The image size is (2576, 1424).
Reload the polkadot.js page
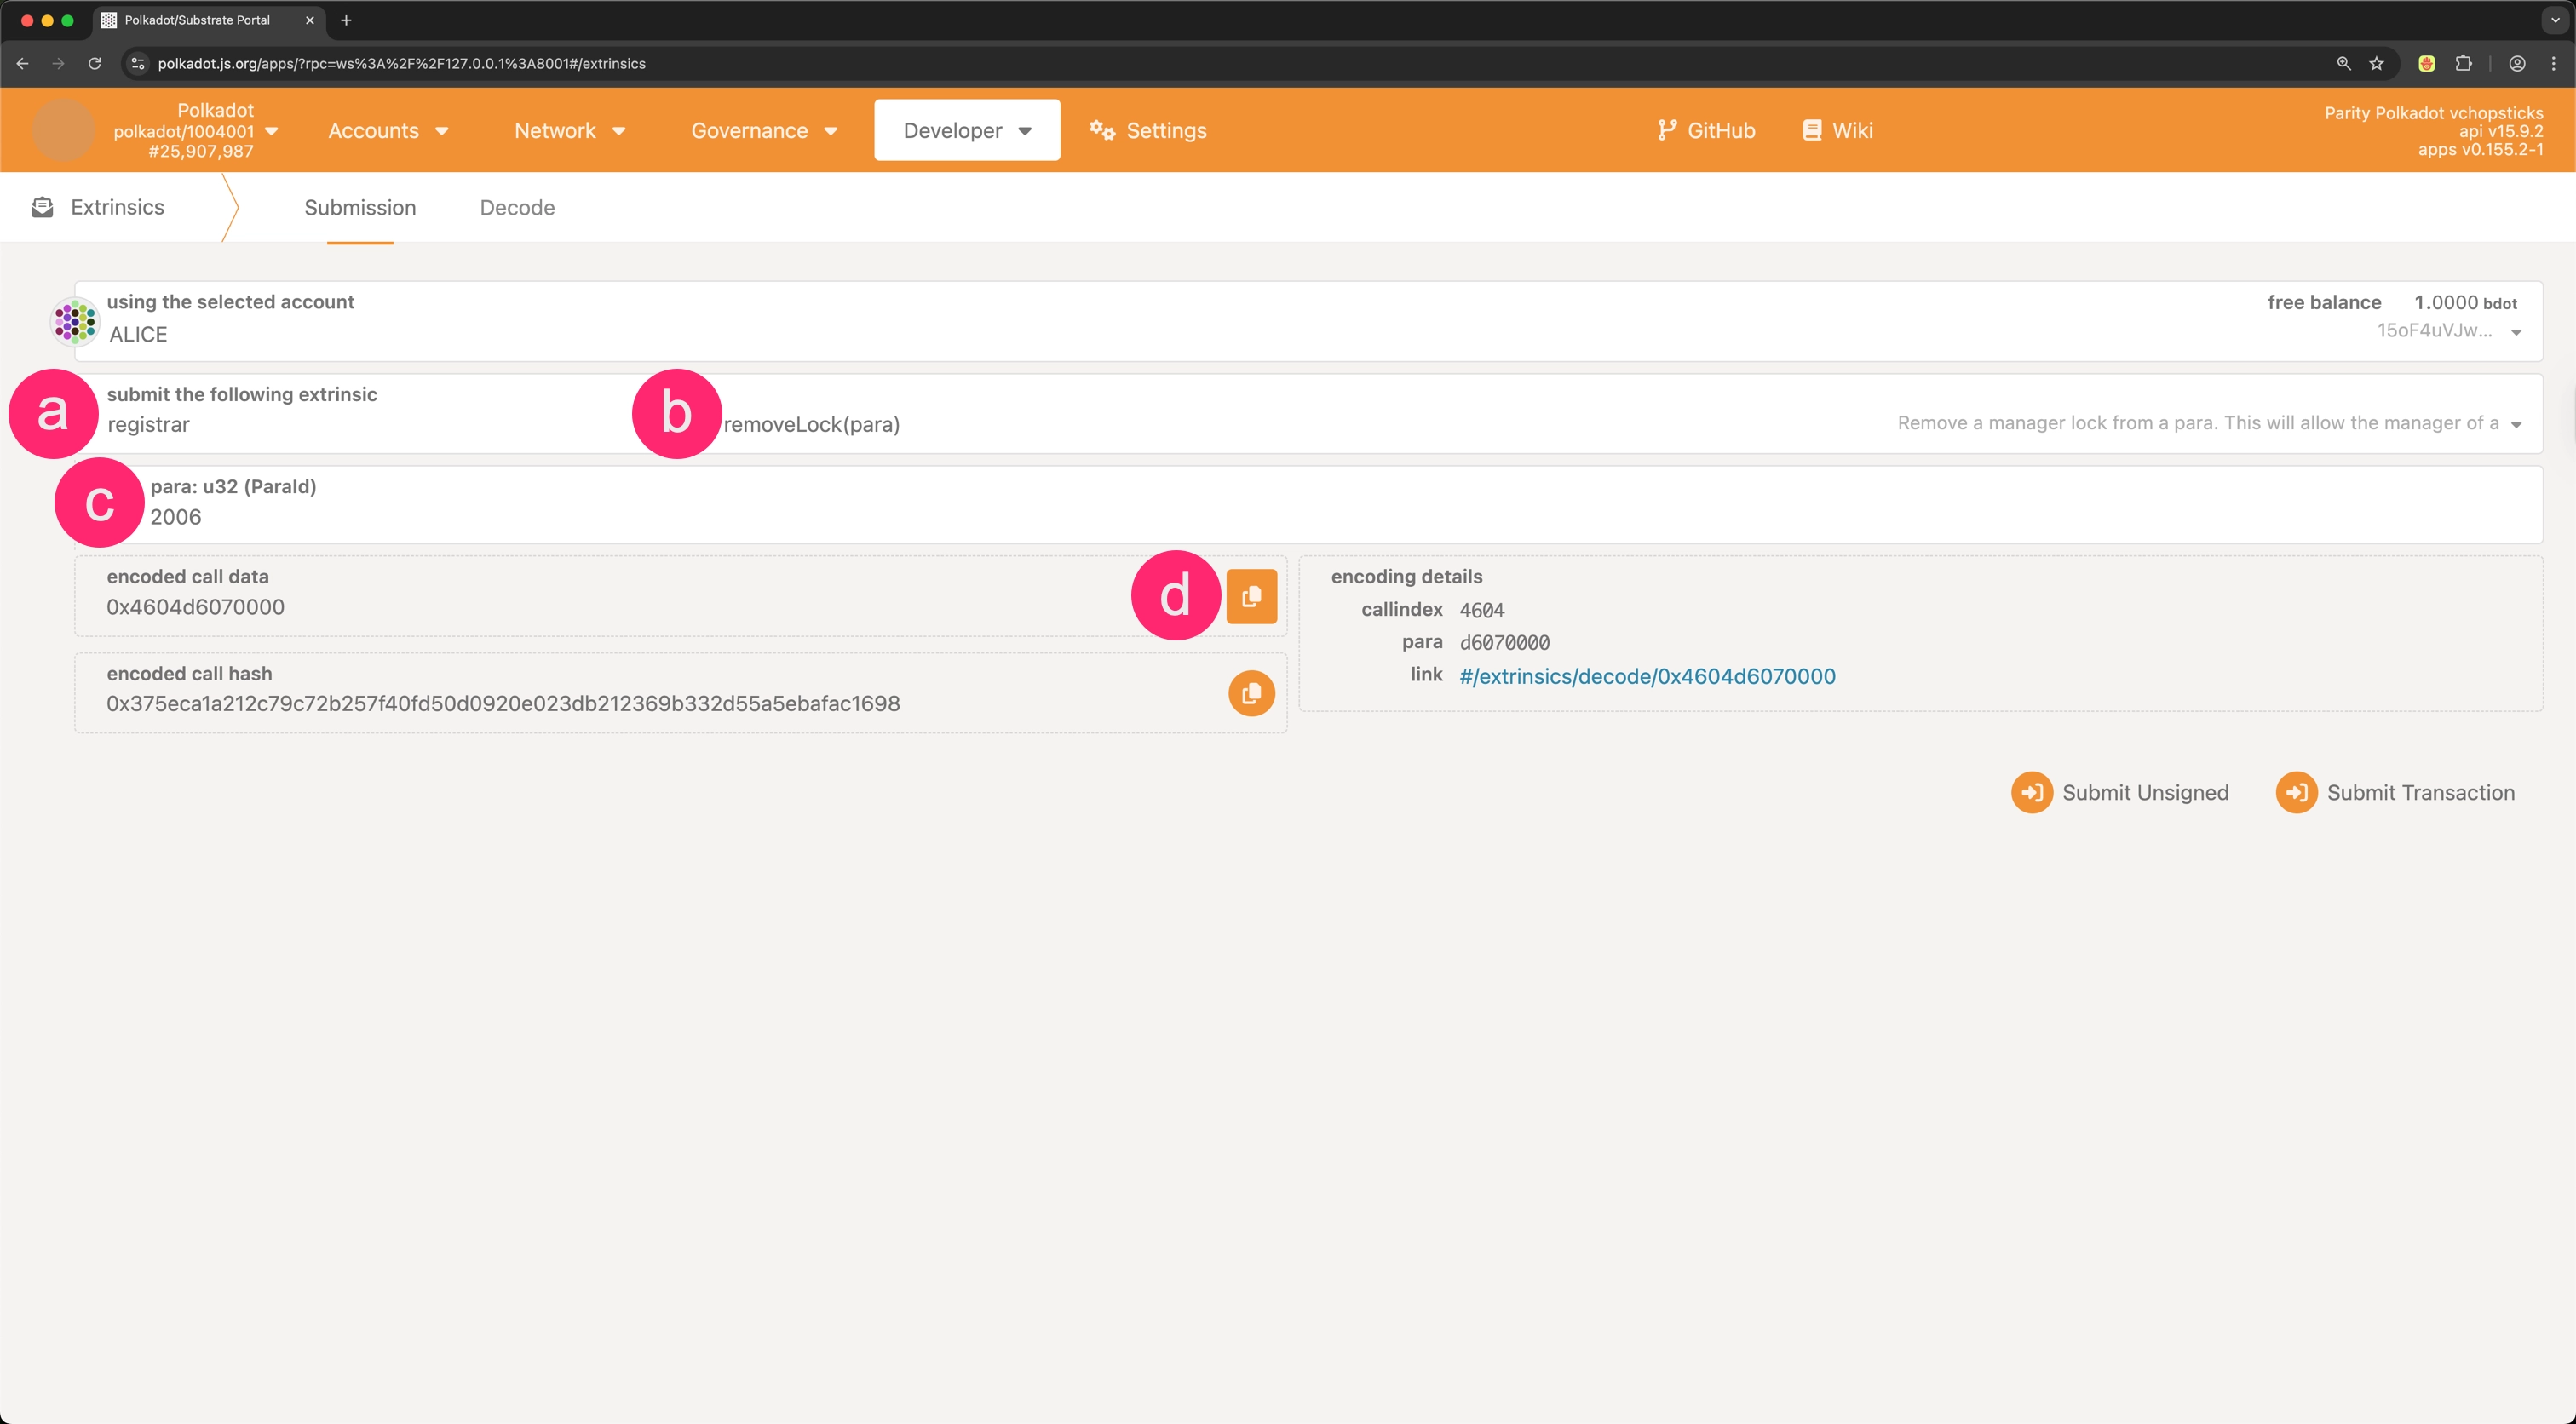coord(94,63)
